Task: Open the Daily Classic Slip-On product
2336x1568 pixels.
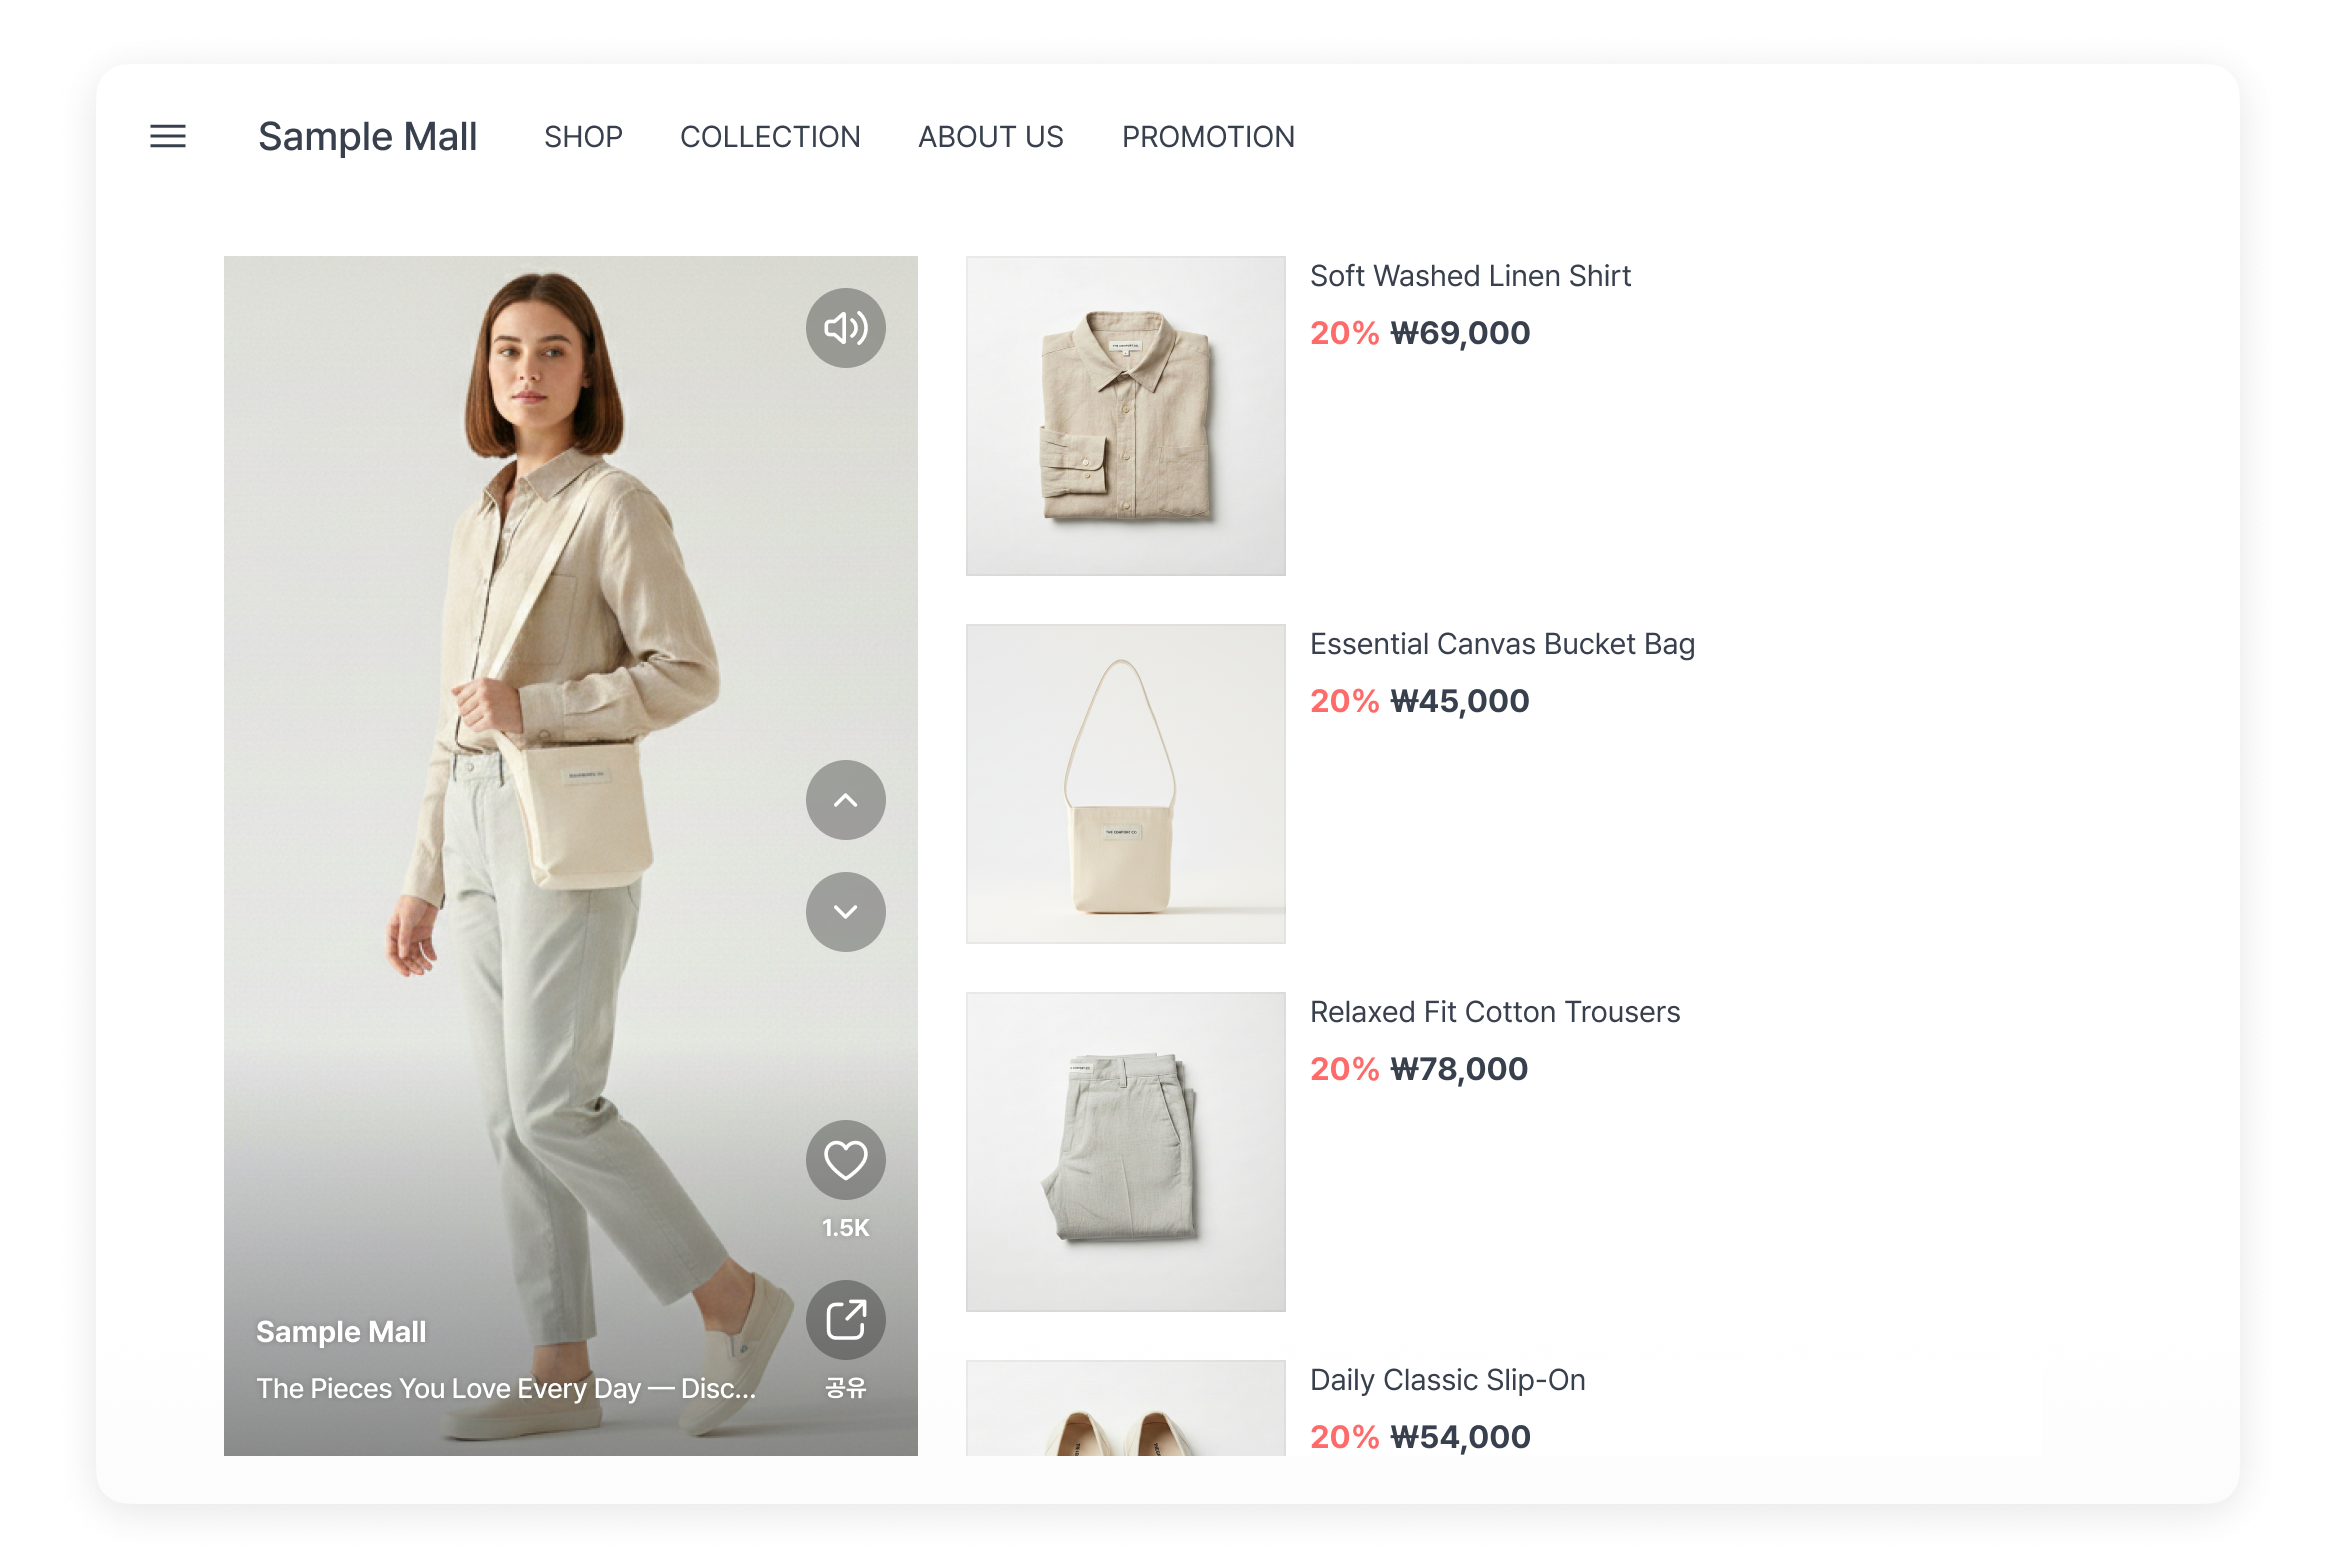Action: pos(1448,1379)
